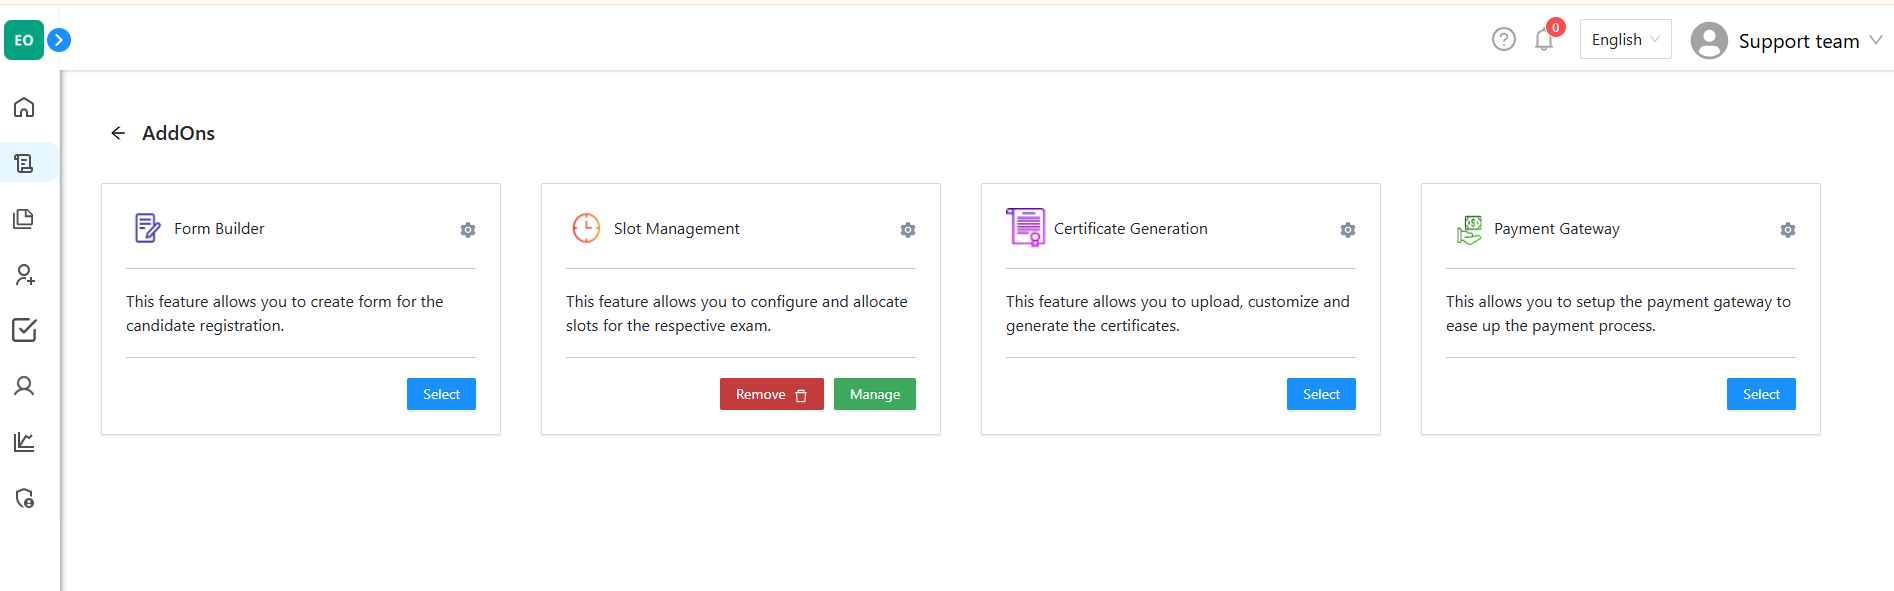Open the Home icon in sidebar
This screenshot has width=1894, height=591.
click(24, 107)
